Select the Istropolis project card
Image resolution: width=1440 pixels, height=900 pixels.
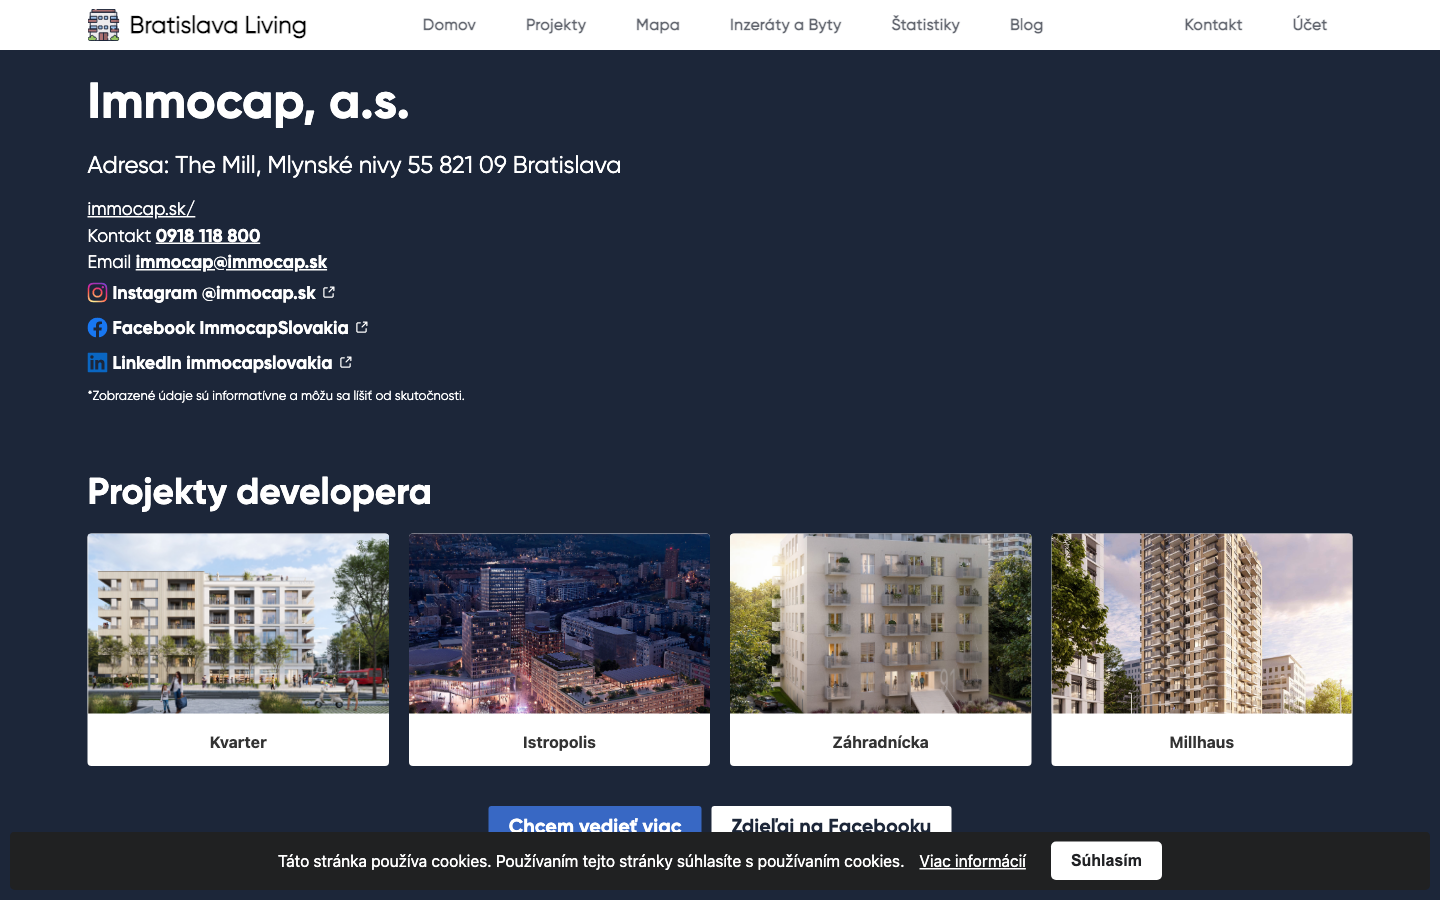click(x=559, y=649)
